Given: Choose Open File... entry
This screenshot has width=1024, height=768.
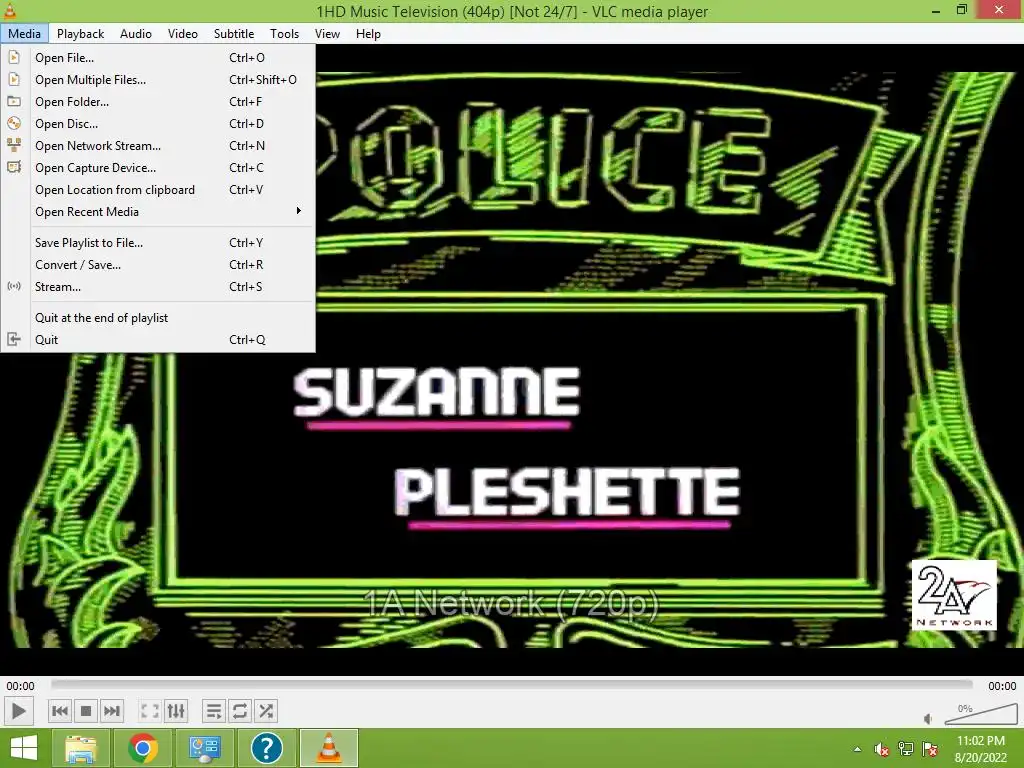Looking at the screenshot, I should pyautogui.click(x=158, y=57).
